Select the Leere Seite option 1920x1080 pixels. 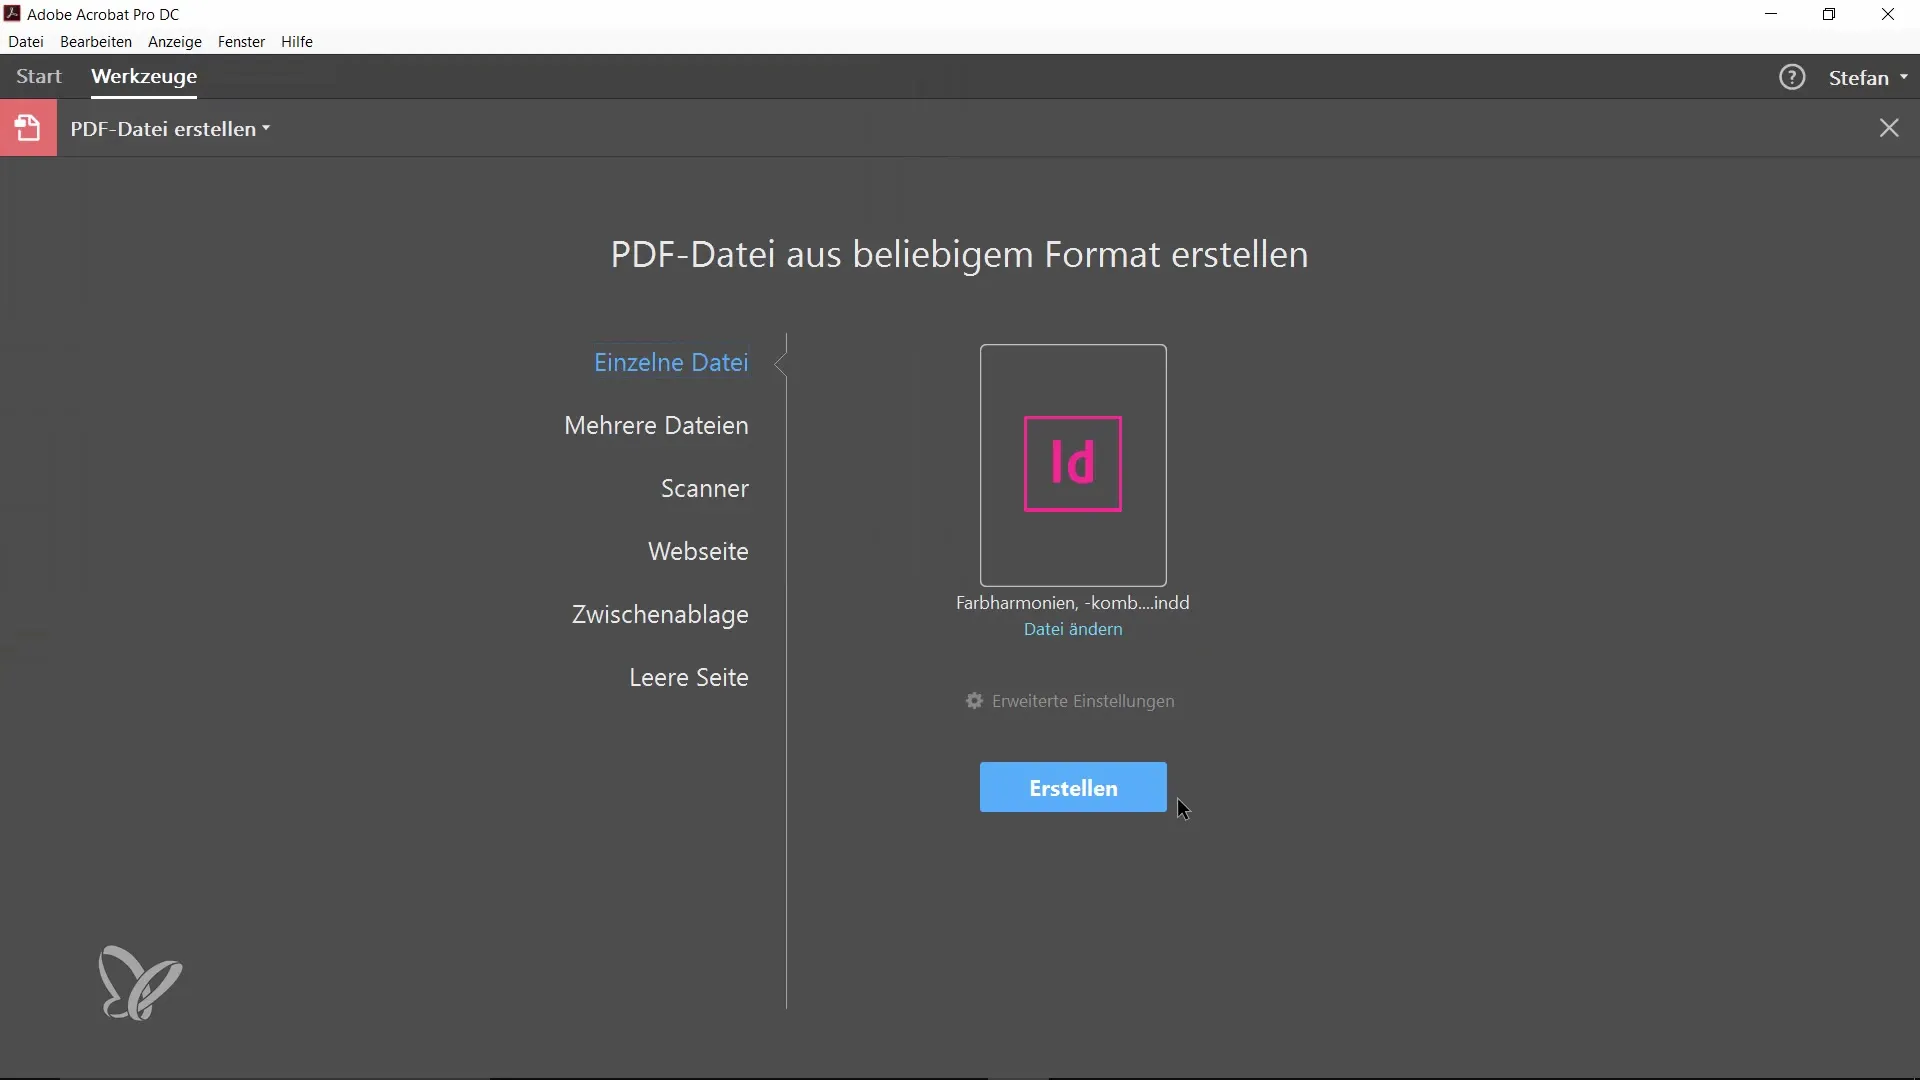(688, 677)
